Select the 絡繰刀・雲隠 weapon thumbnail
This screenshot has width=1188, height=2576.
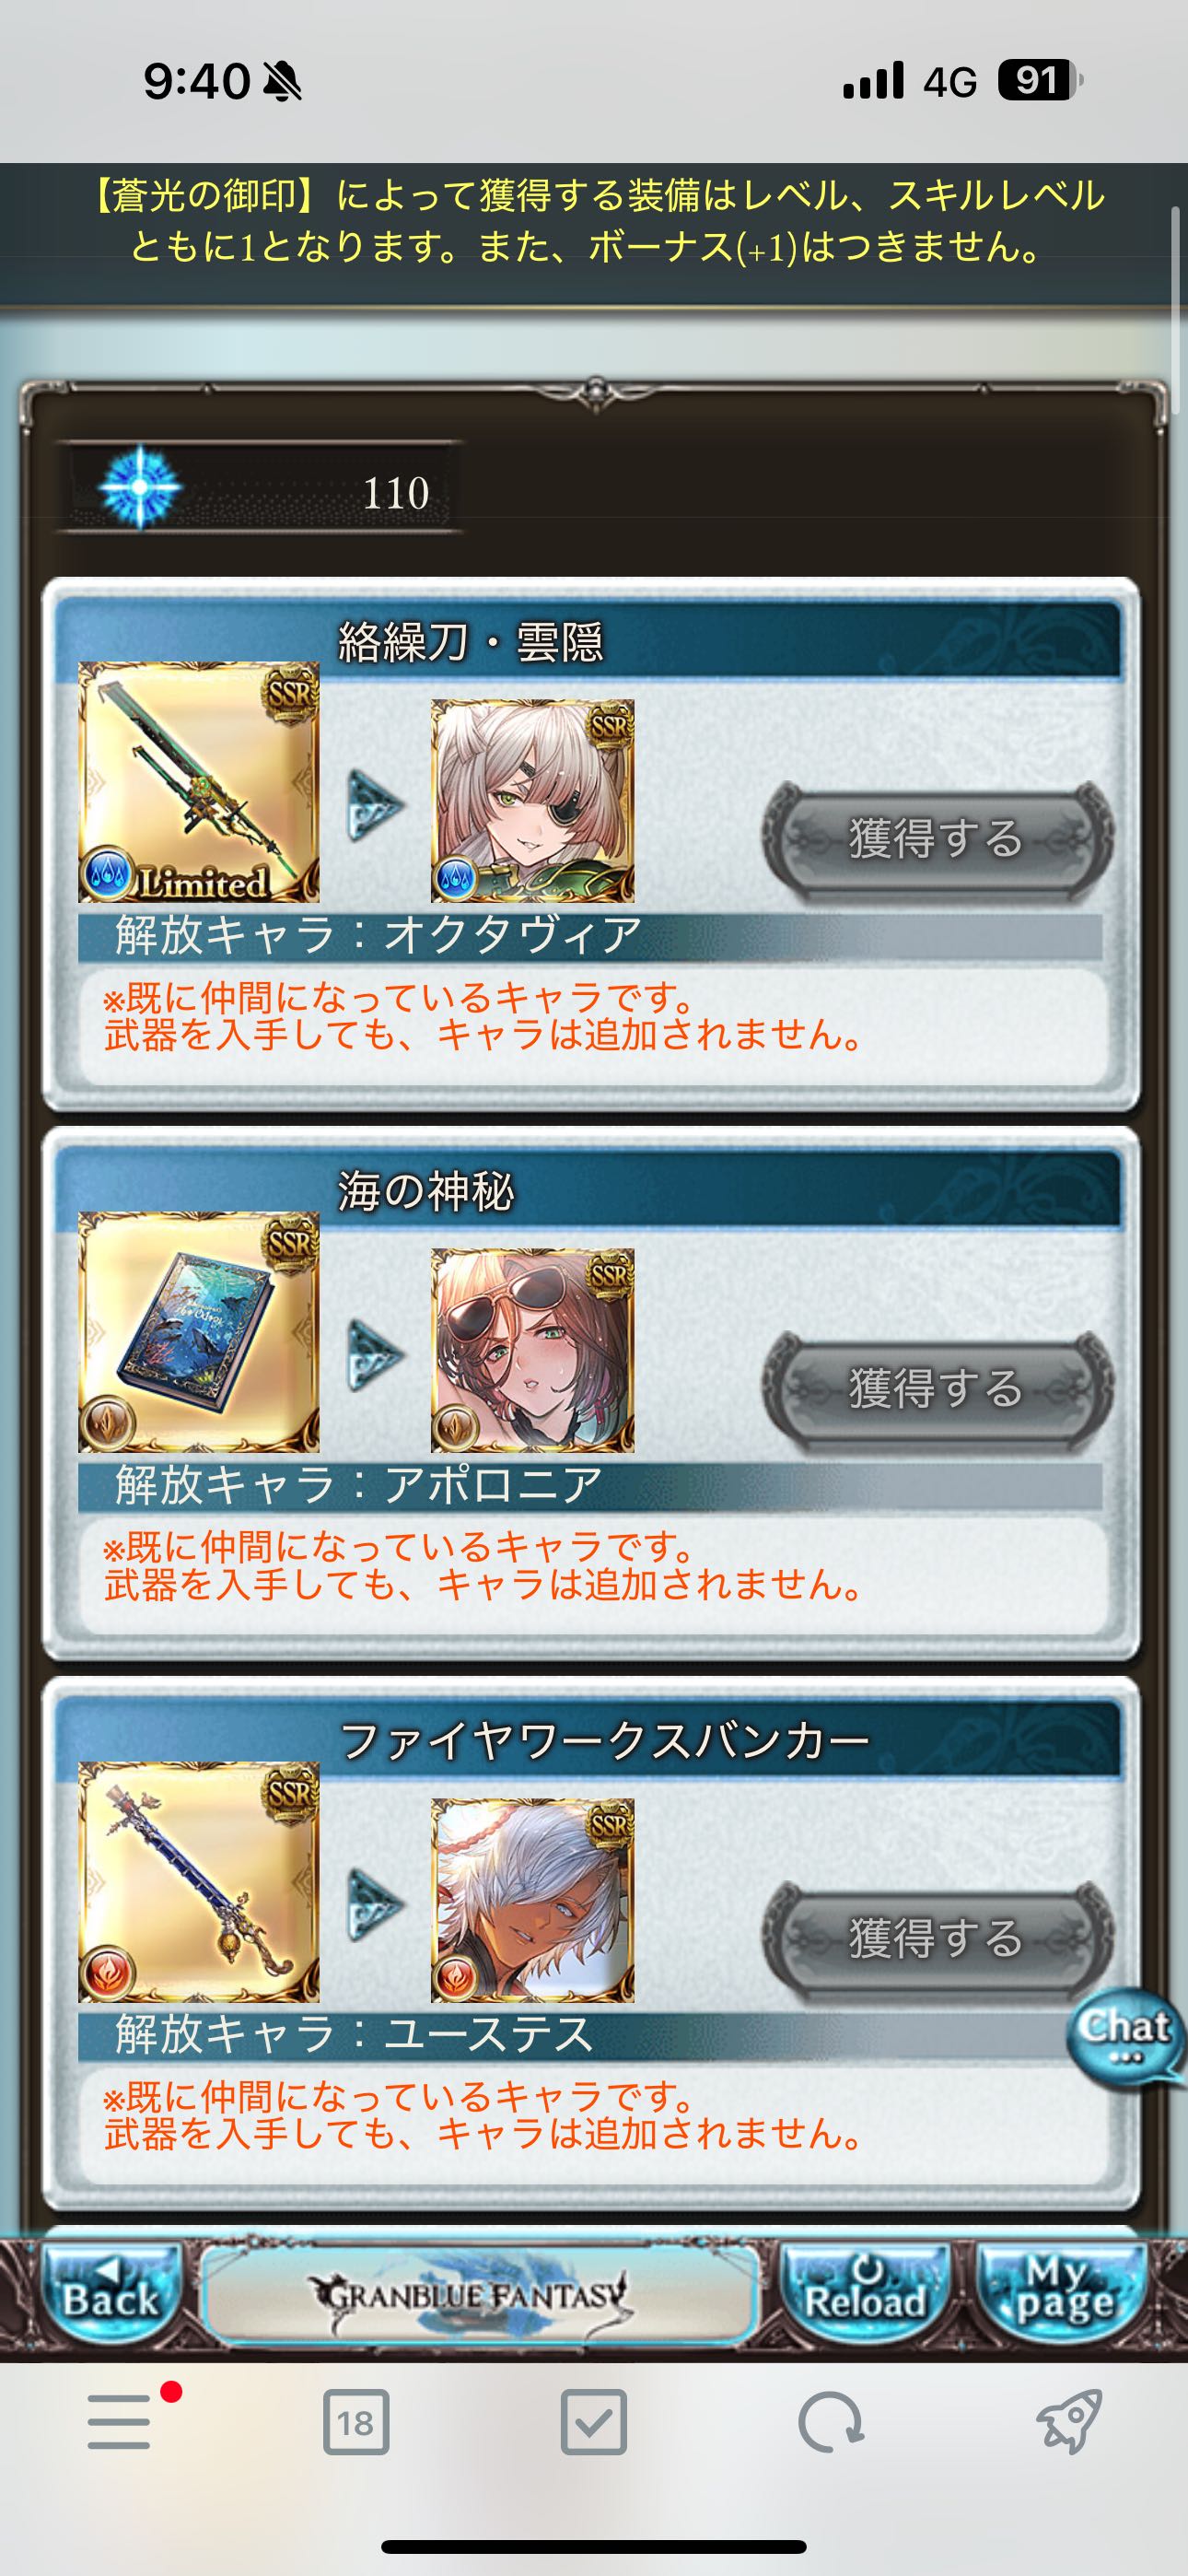[199, 781]
